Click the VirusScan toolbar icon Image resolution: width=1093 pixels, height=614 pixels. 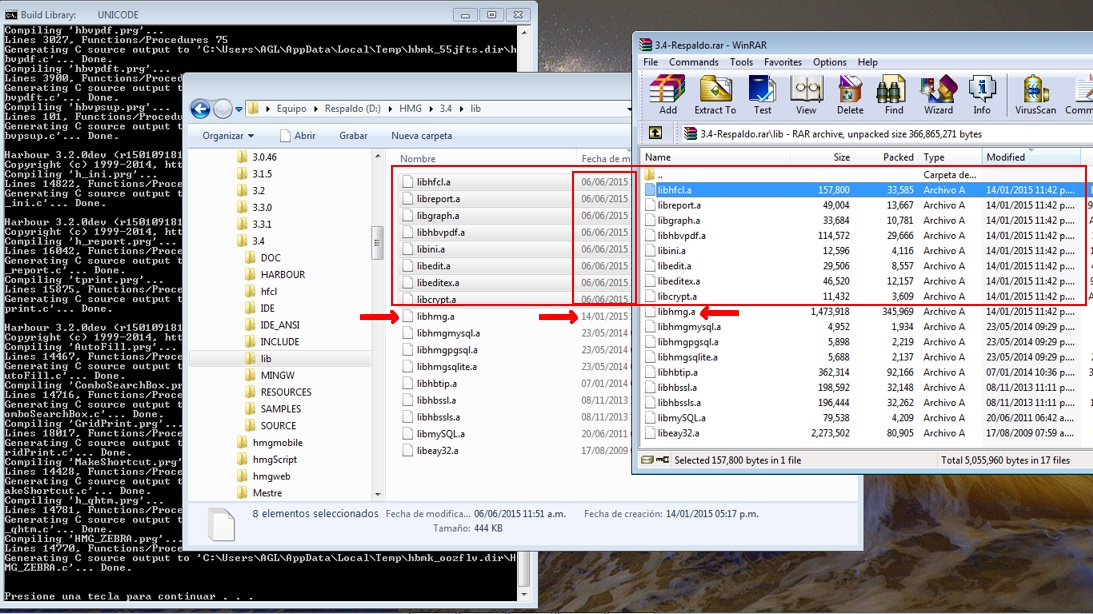(x=1034, y=95)
